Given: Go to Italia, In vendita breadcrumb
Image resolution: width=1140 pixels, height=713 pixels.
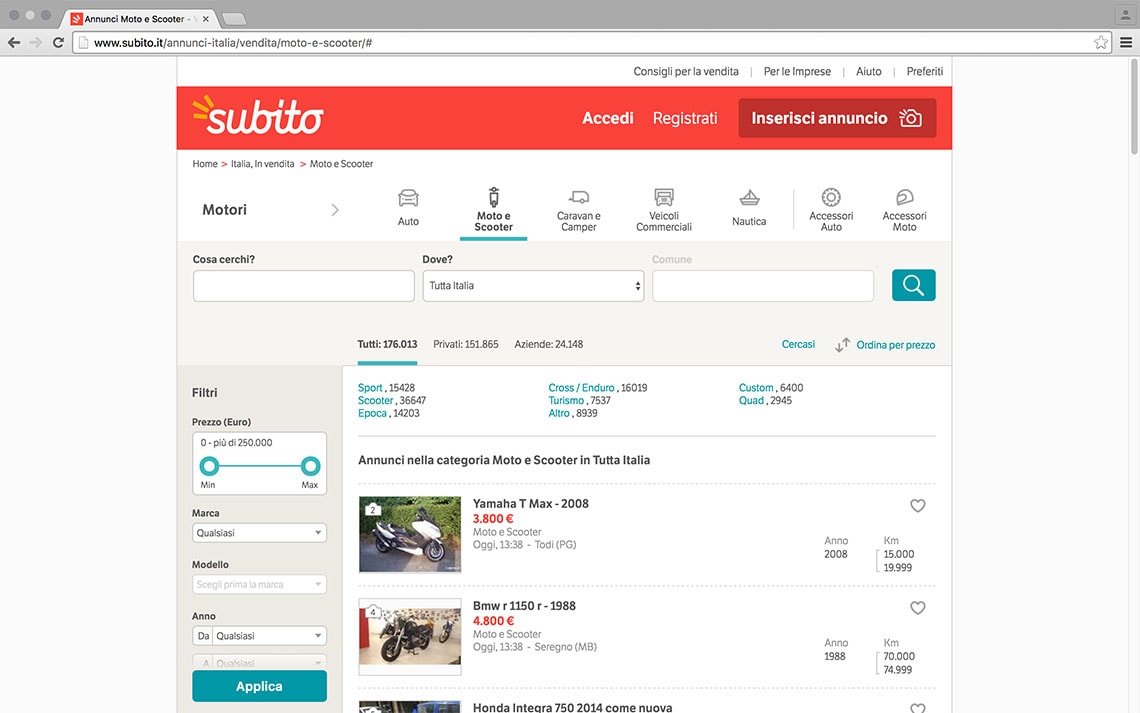Looking at the screenshot, I should pyautogui.click(x=262, y=164).
